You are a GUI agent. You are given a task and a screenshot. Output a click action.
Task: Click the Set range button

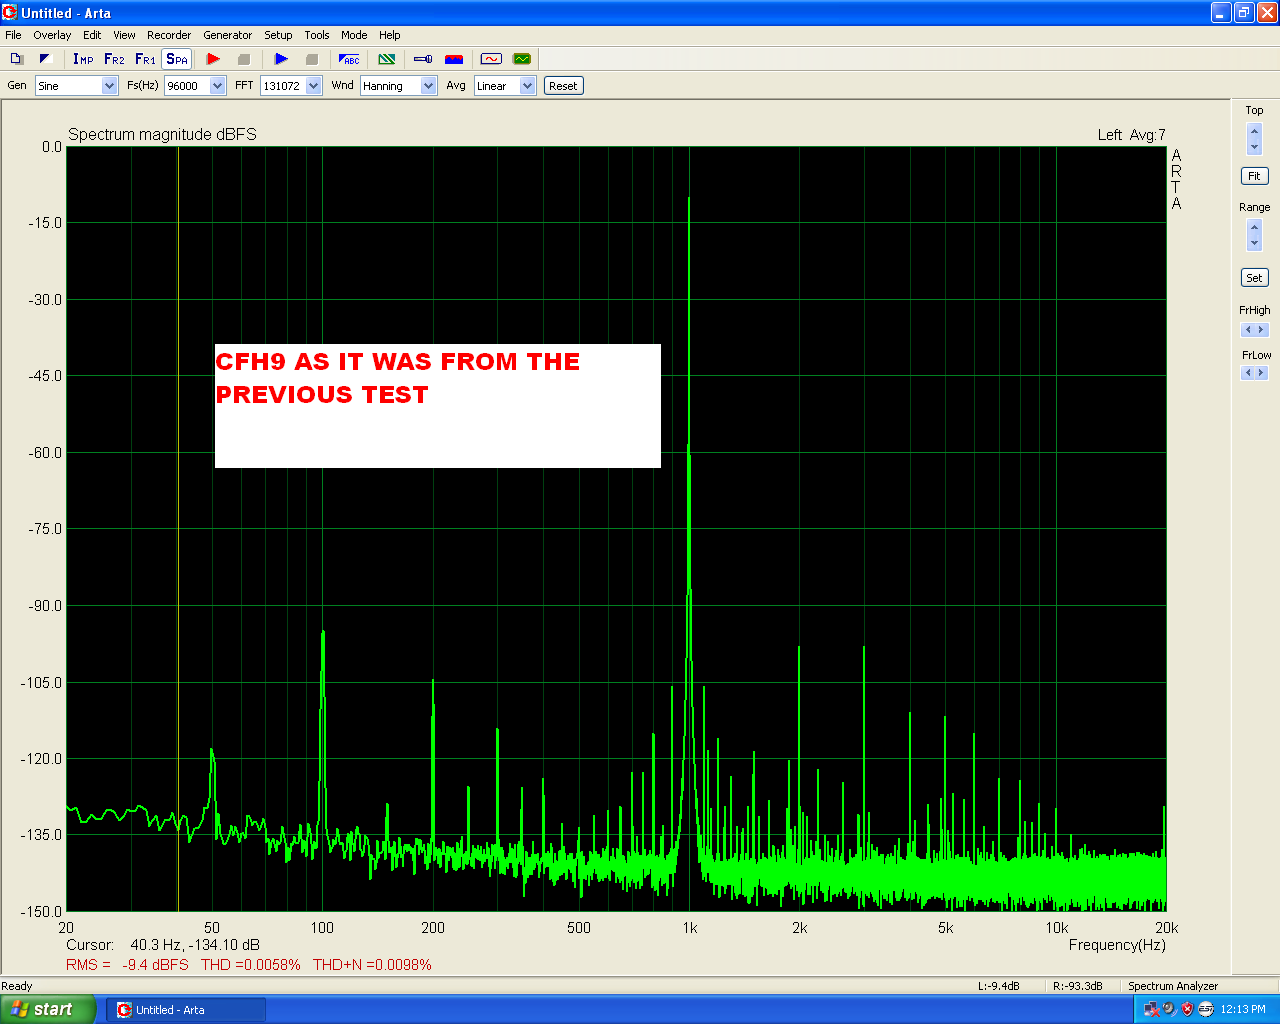(1254, 278)
